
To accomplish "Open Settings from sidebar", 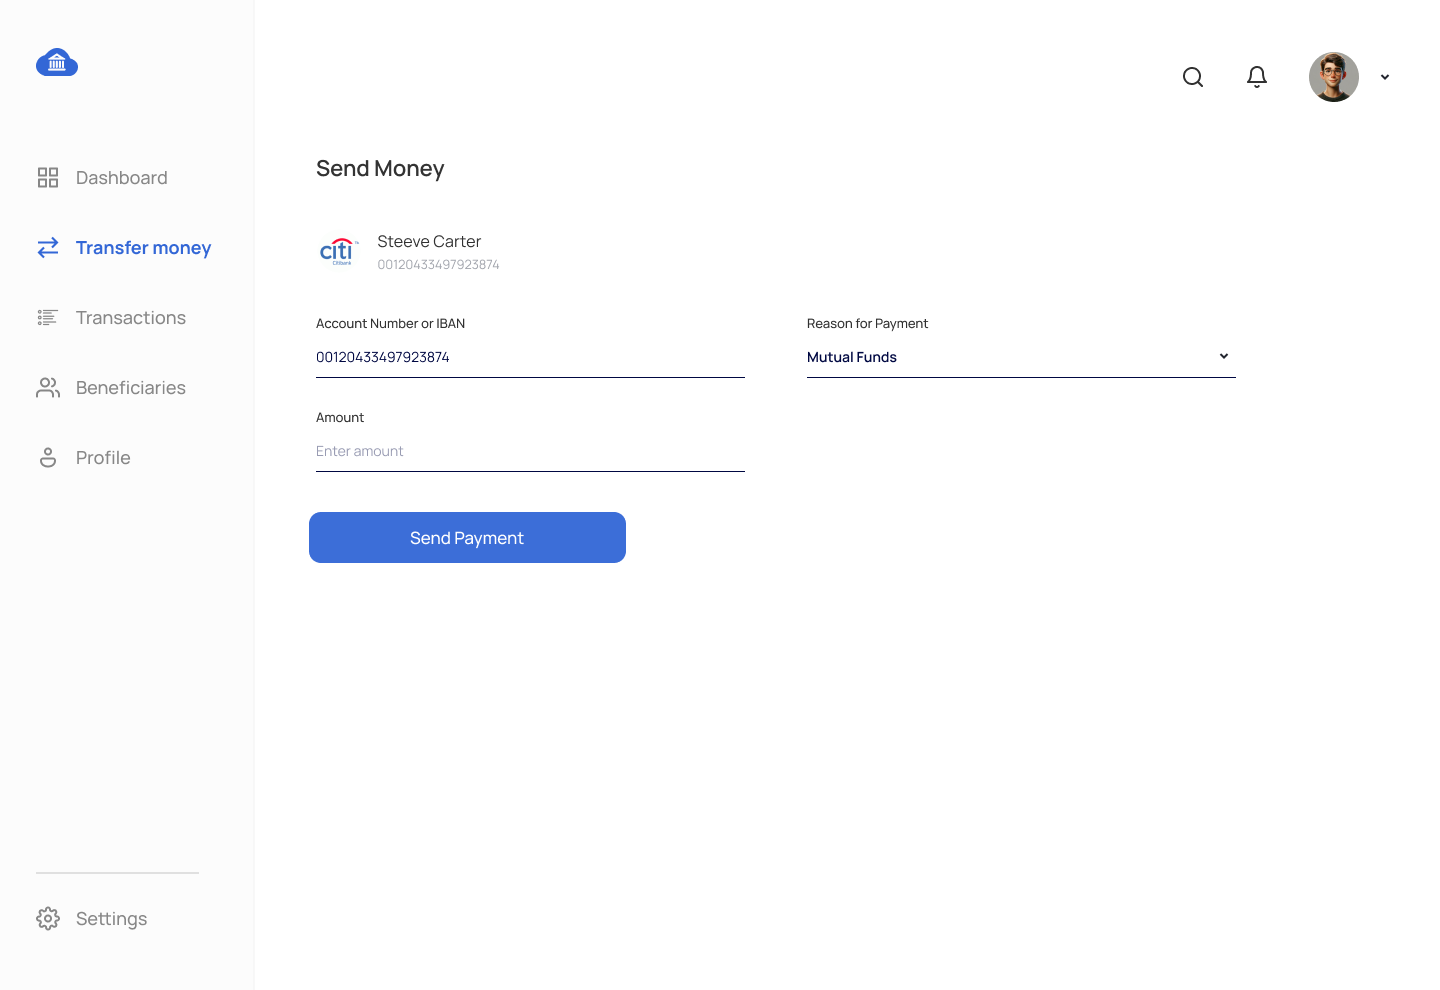I will click(x=112, y=919).
